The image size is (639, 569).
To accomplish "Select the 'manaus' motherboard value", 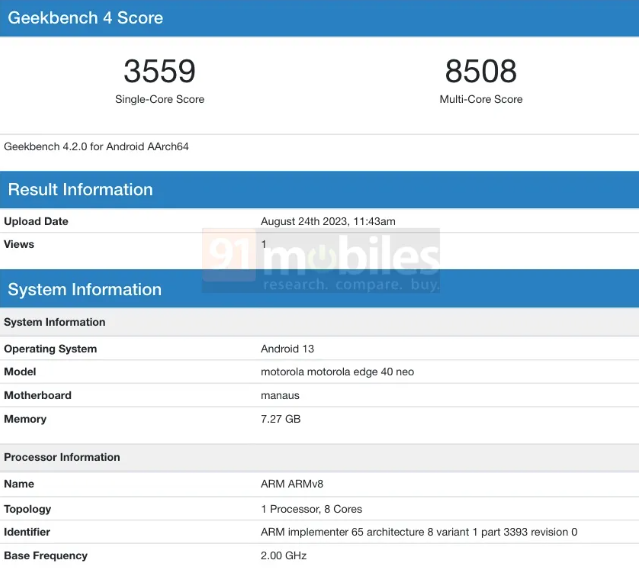I will coord(280,395).
